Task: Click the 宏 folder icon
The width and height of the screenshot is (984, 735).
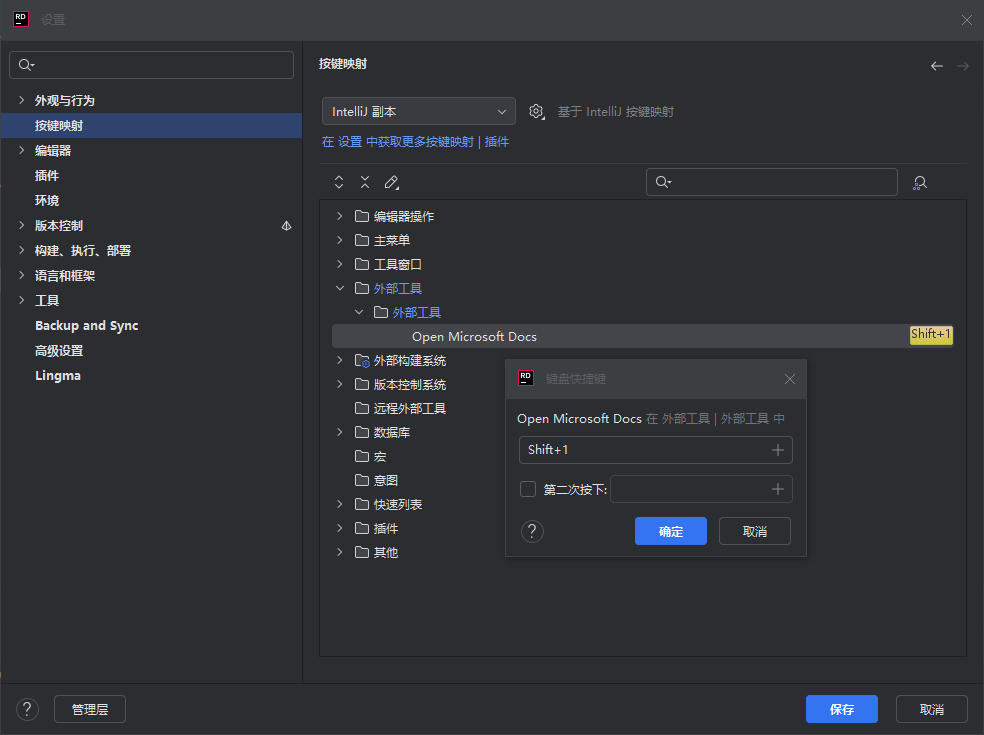Action: (361, 456)
